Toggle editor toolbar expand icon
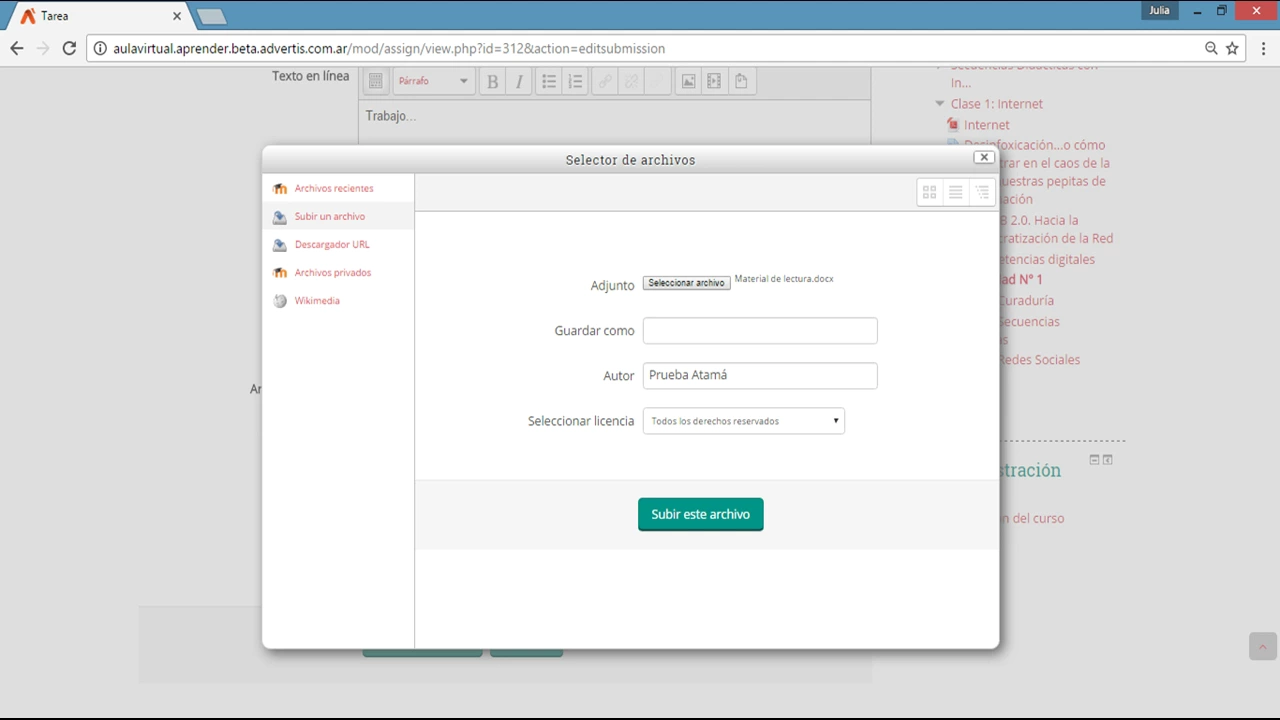The image size is (1280, 720). point(375,82)
